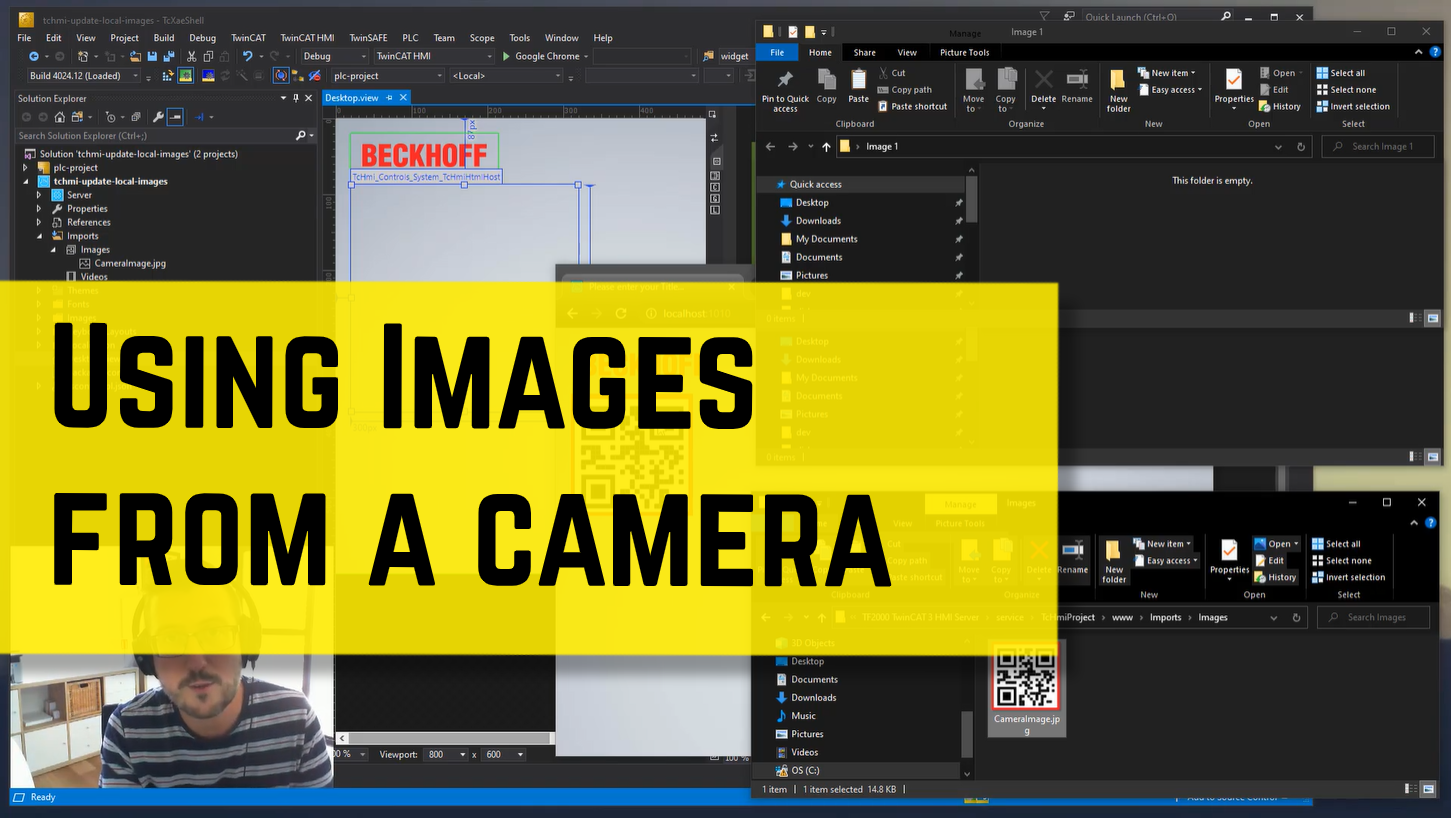This screenshot has height=818, width=1451.
Task: Open the Scope menu
Action: tap(482, 38)
